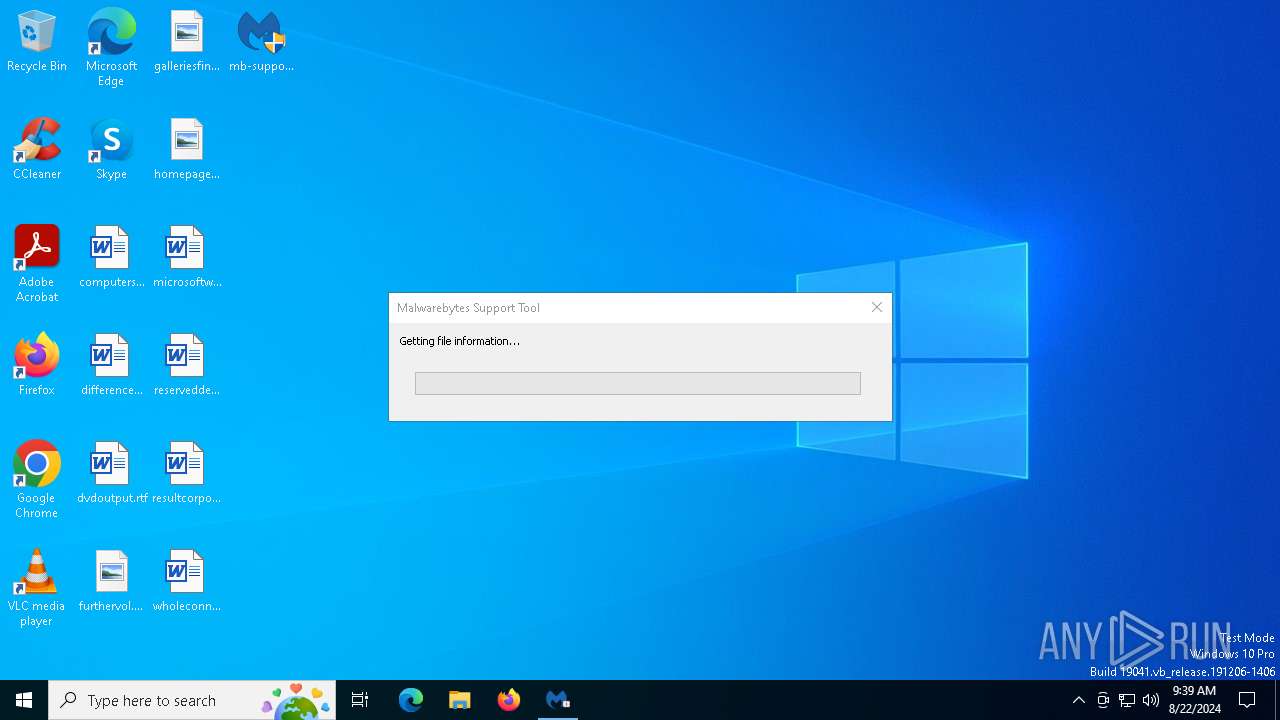Select the Adobe Acrobat desktop shortcut
The height and width of the screenshot is (720, 1280).
[37, 264]
